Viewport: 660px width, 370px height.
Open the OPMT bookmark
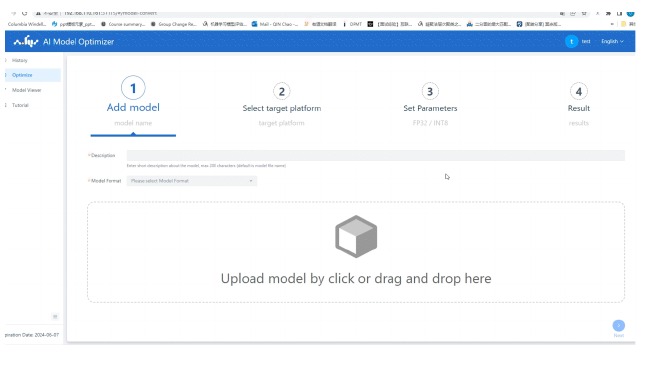[x=352, y=24]
